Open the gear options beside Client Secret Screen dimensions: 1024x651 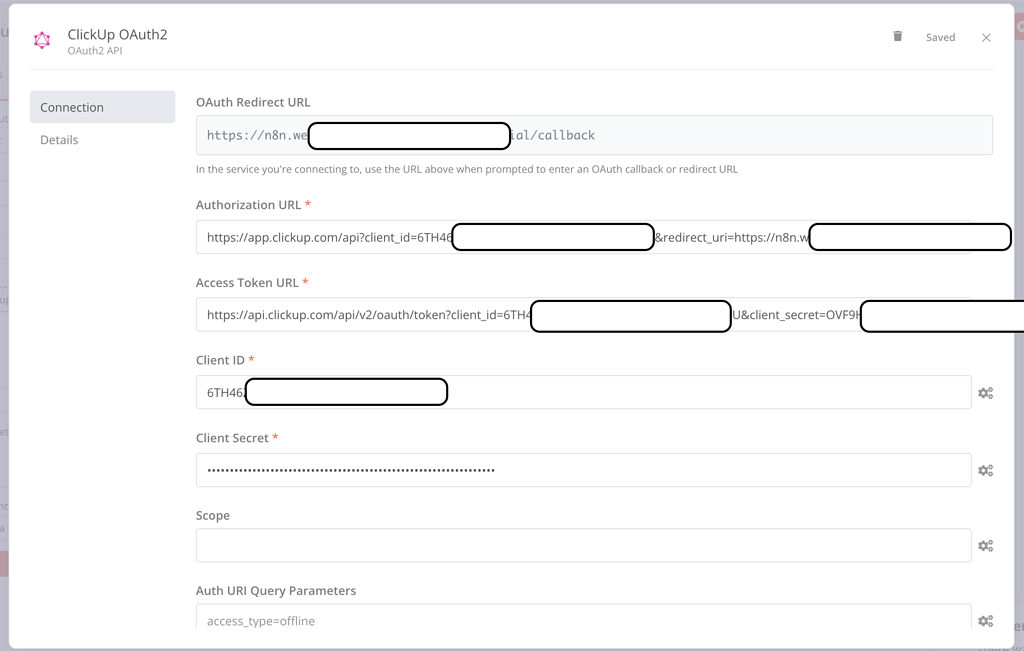[x=985, y=470]
